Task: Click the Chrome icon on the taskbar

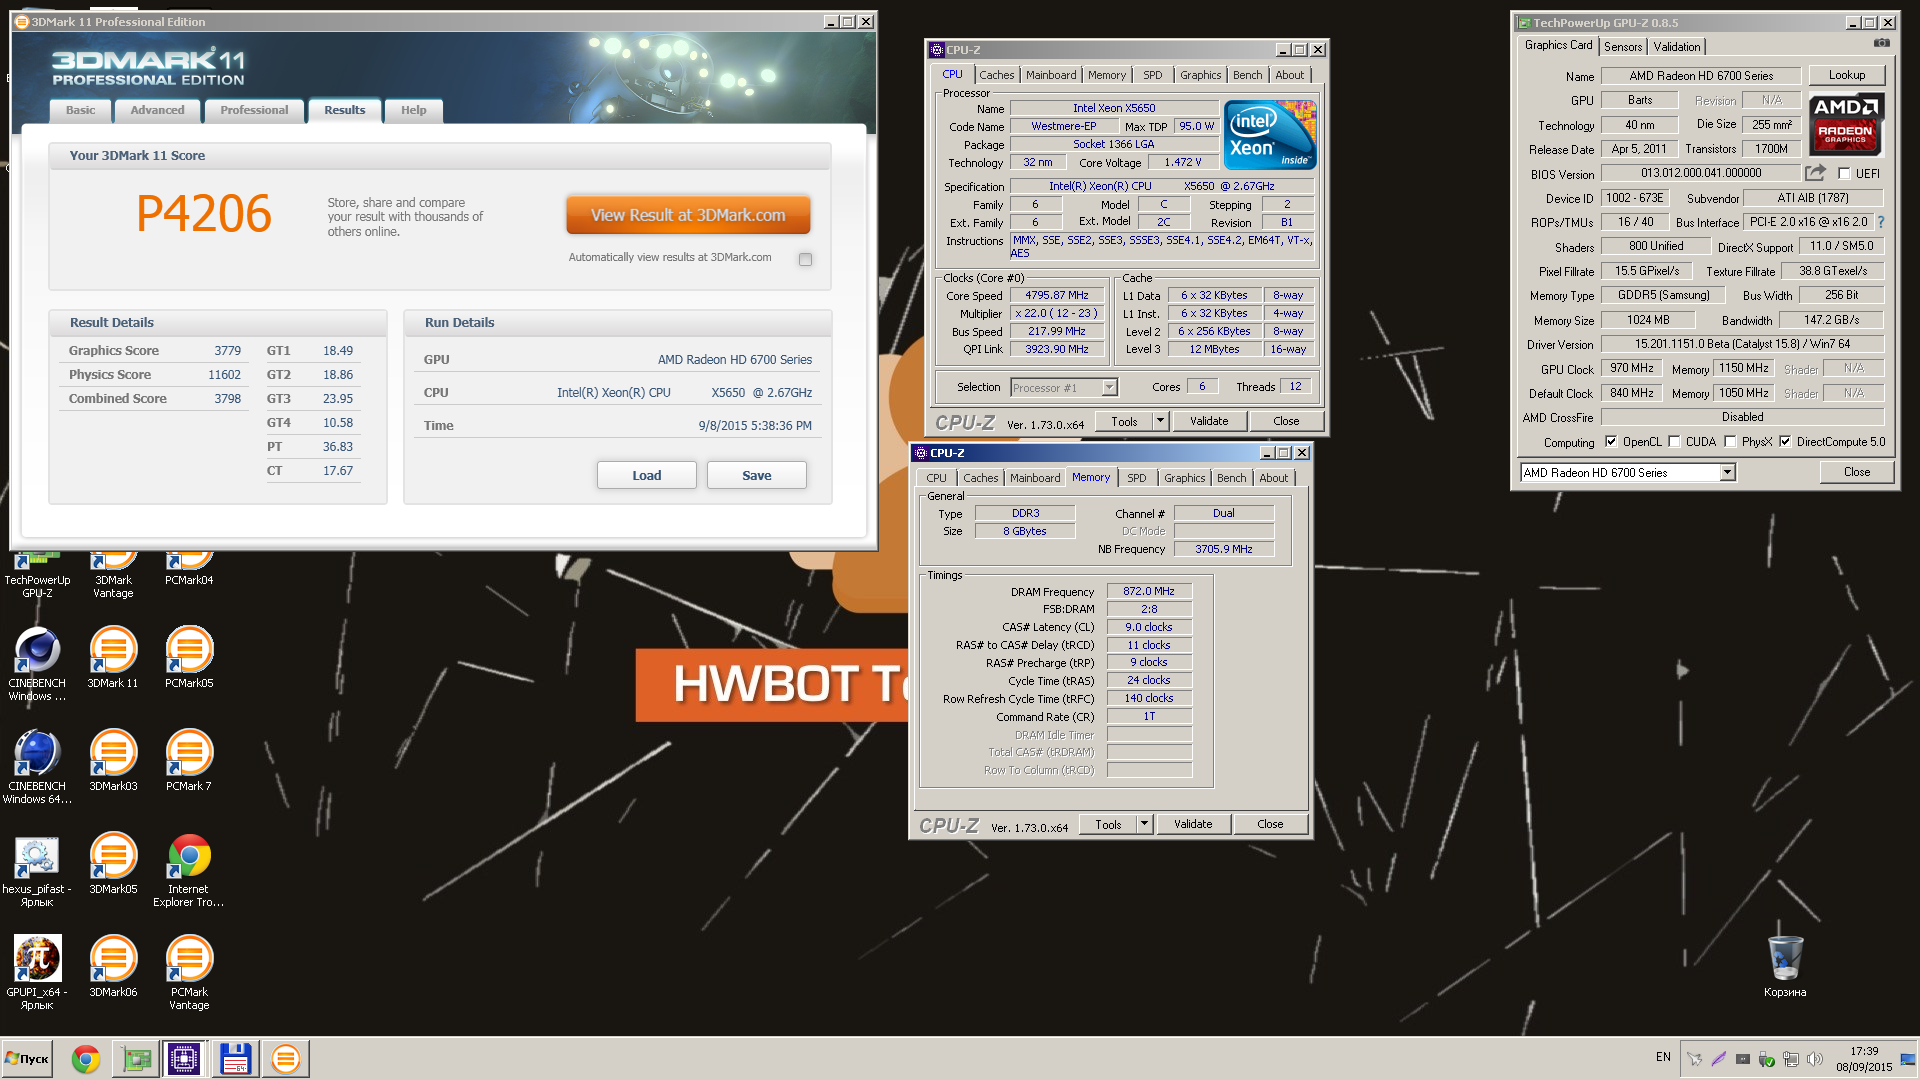Action: (x=86, y=1058)
